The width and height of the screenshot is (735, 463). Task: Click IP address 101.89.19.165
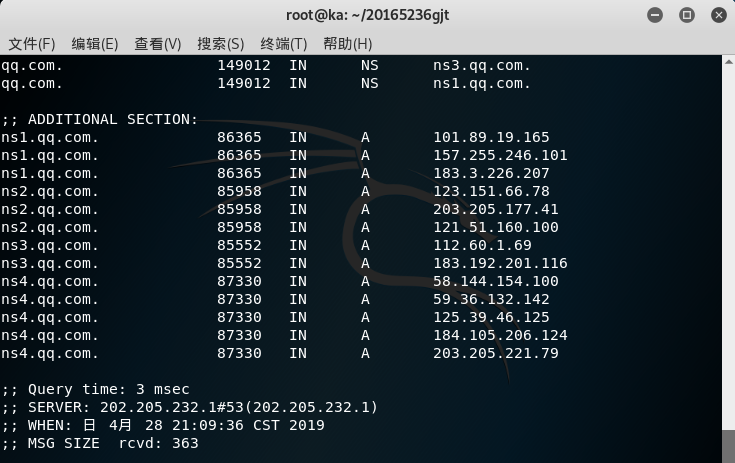491,137
